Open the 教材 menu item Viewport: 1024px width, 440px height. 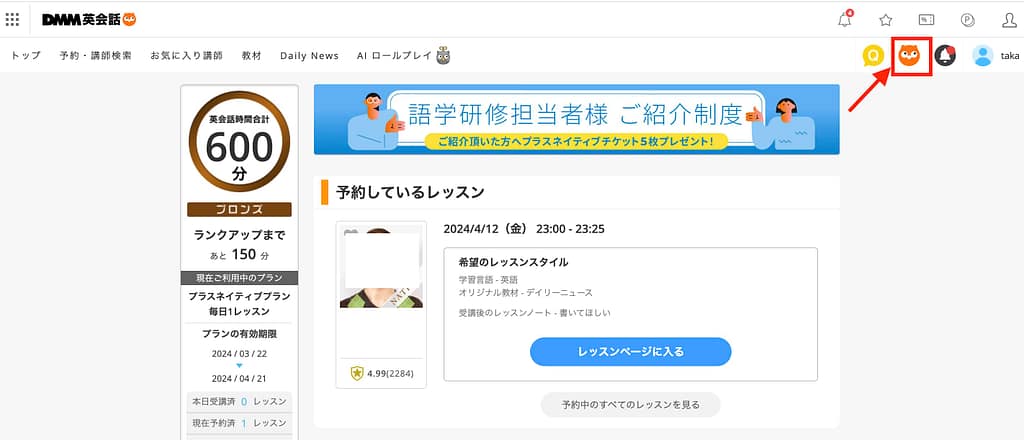pos(251,56)
